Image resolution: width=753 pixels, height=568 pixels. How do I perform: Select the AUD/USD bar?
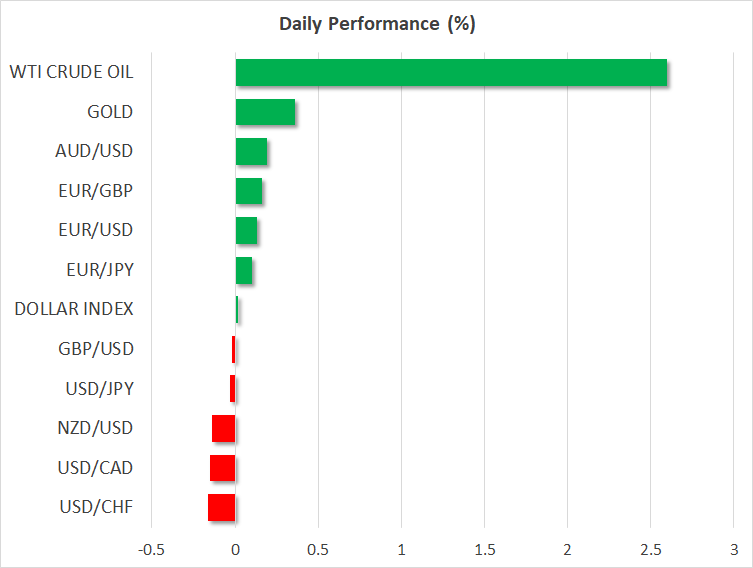pyautogui.click(x=251, y=152)
